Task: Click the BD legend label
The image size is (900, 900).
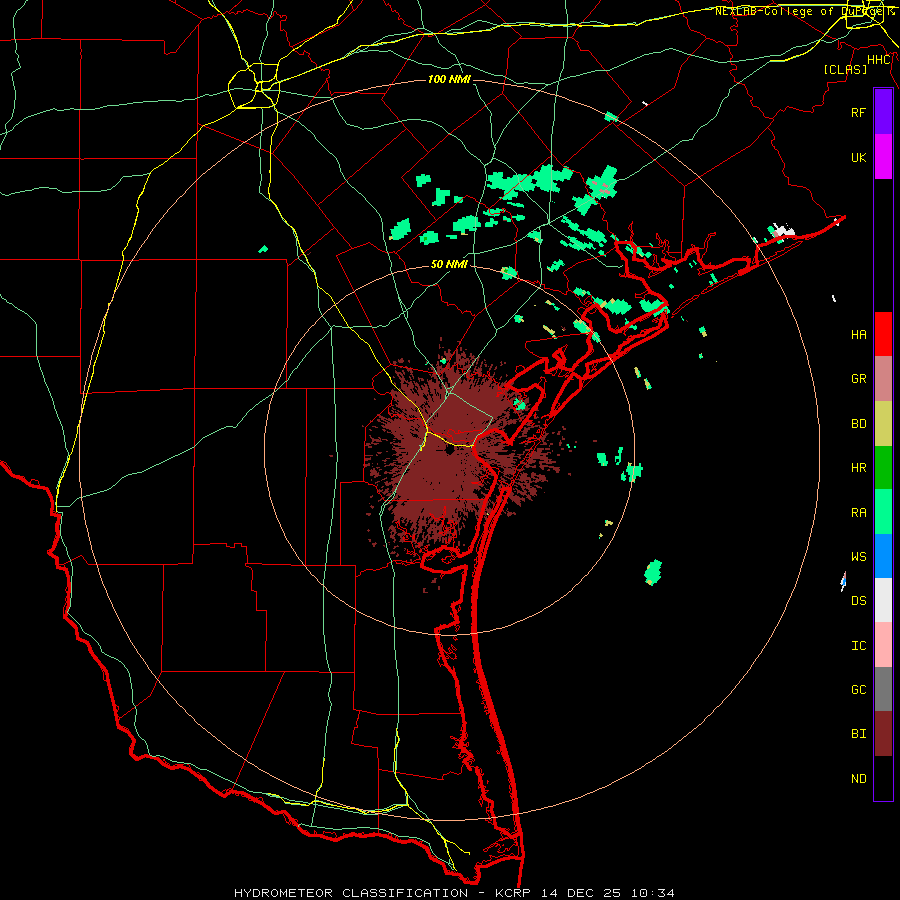Action: click(858, 424)
